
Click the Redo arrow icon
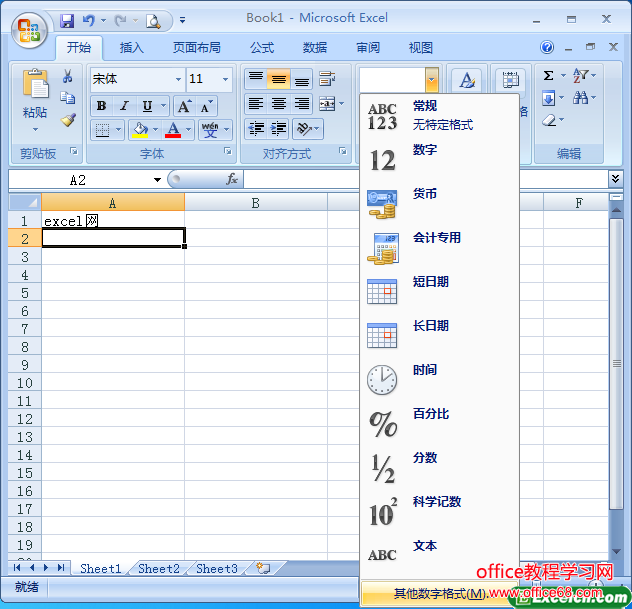tap(121, 20)
